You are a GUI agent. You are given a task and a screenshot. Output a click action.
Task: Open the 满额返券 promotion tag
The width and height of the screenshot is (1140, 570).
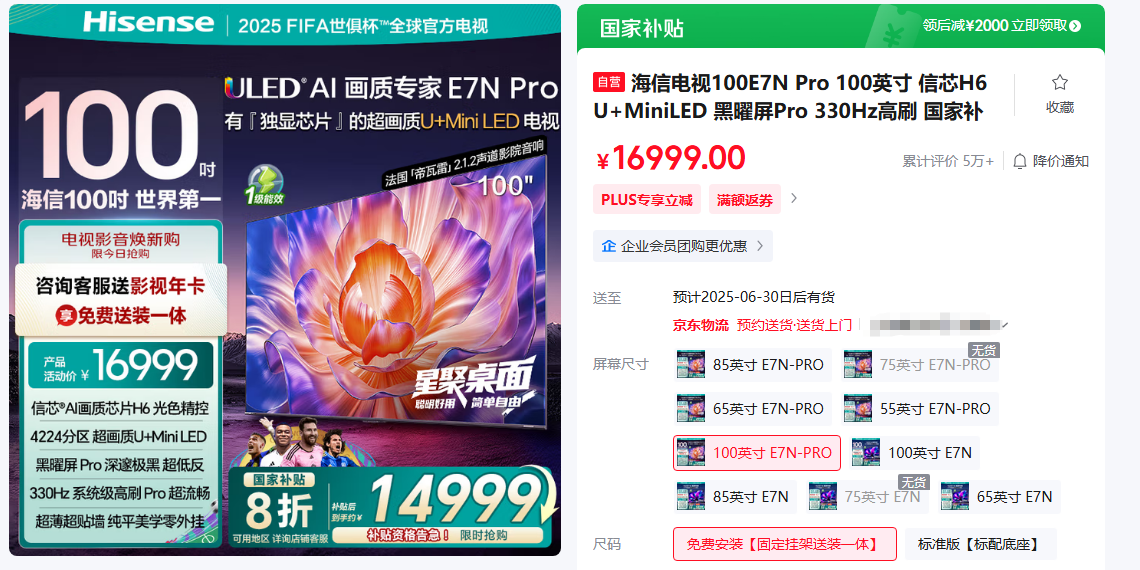pyautogui.click(x=744, y=199)
